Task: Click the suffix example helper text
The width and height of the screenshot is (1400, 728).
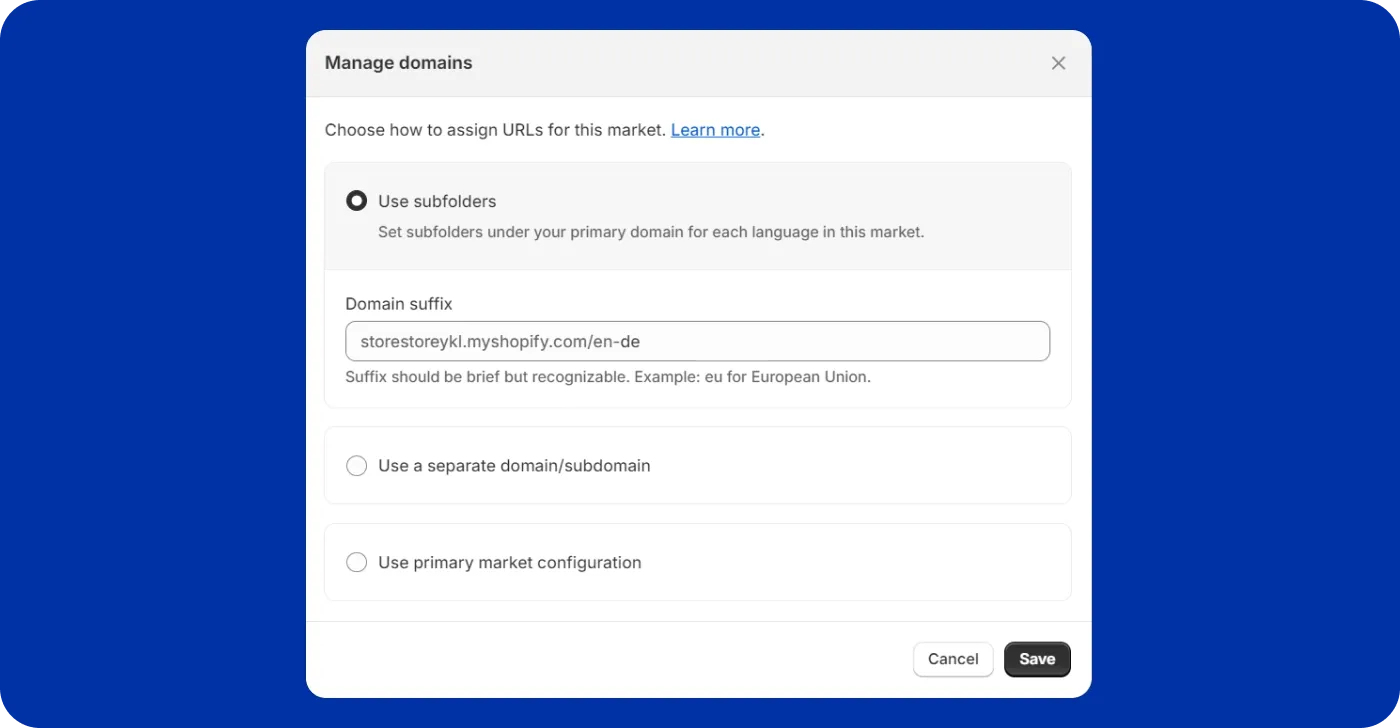Action: (x=608, y=377)
